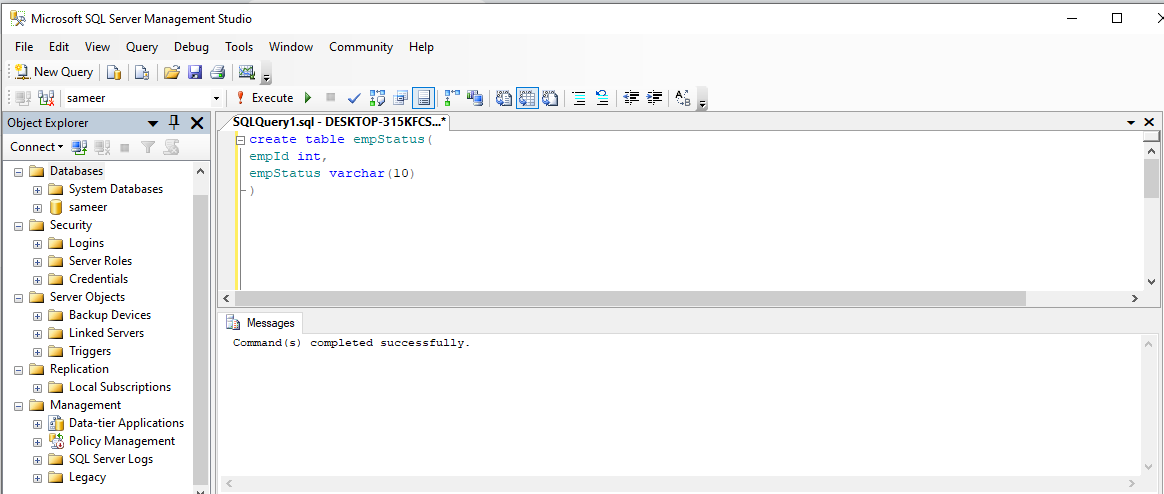Click the Change Connection icon
The height and width of the screenshot is (494, 1164).
click(46, 97)
